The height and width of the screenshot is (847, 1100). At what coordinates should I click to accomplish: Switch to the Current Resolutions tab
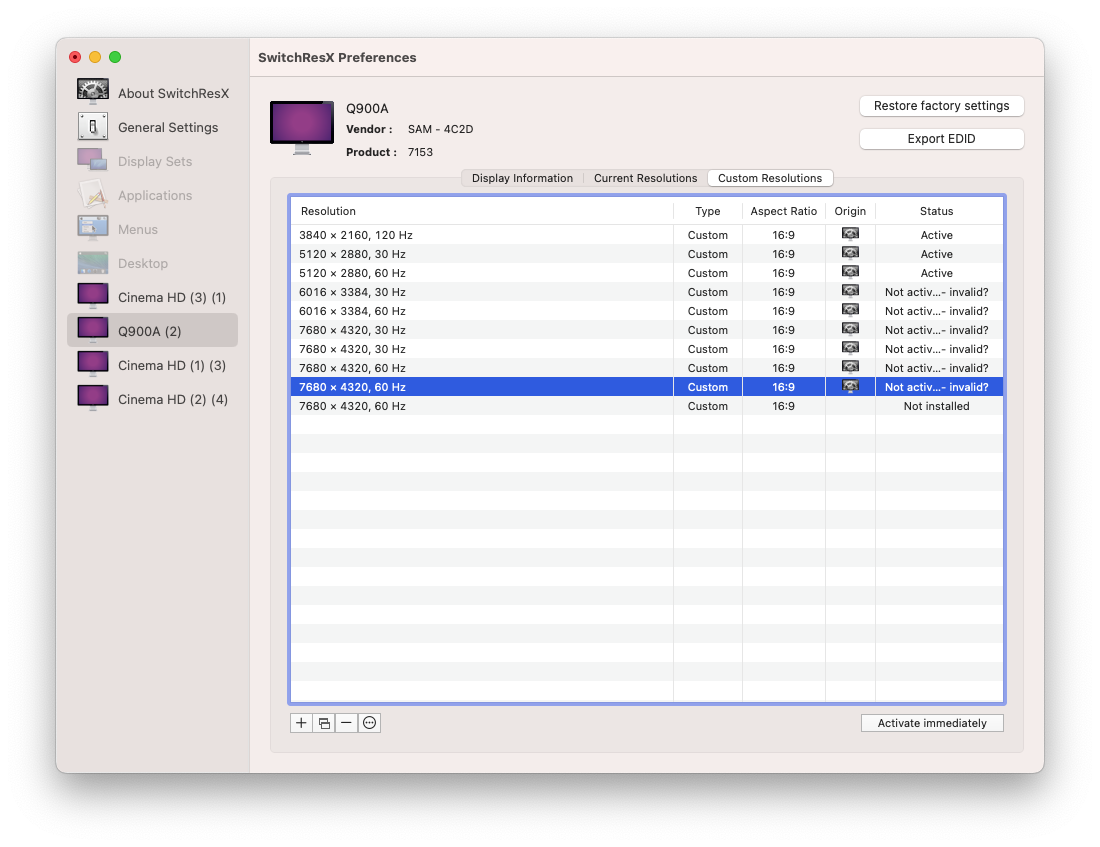[x=645, y=178]
